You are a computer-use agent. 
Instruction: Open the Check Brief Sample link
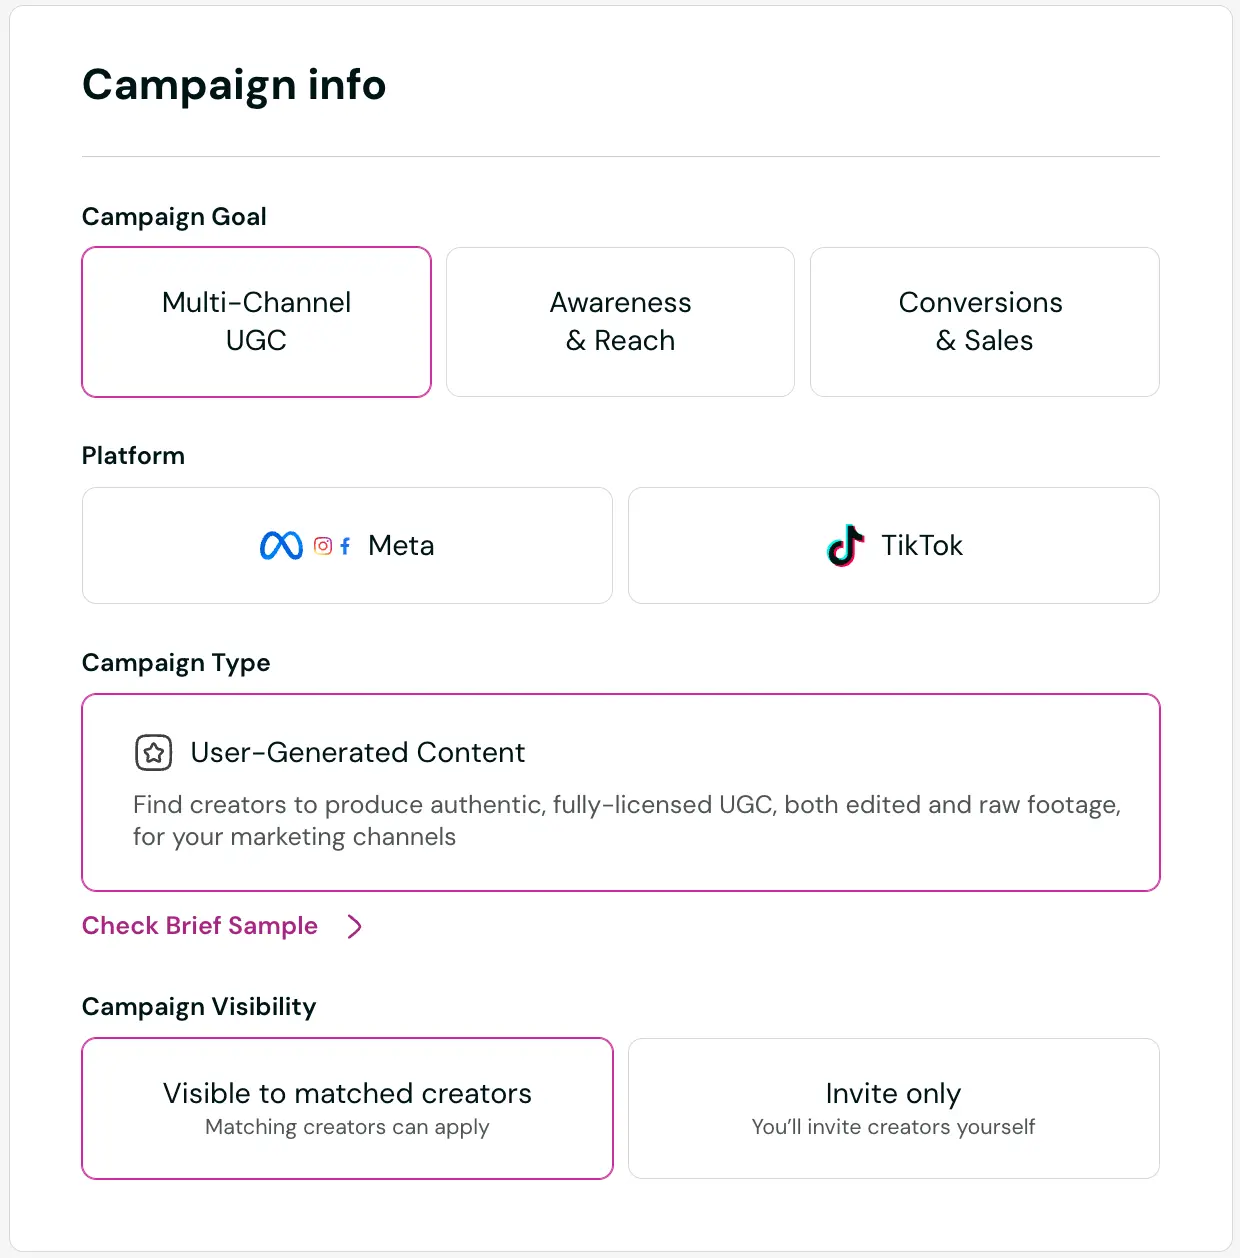point(199,926)
